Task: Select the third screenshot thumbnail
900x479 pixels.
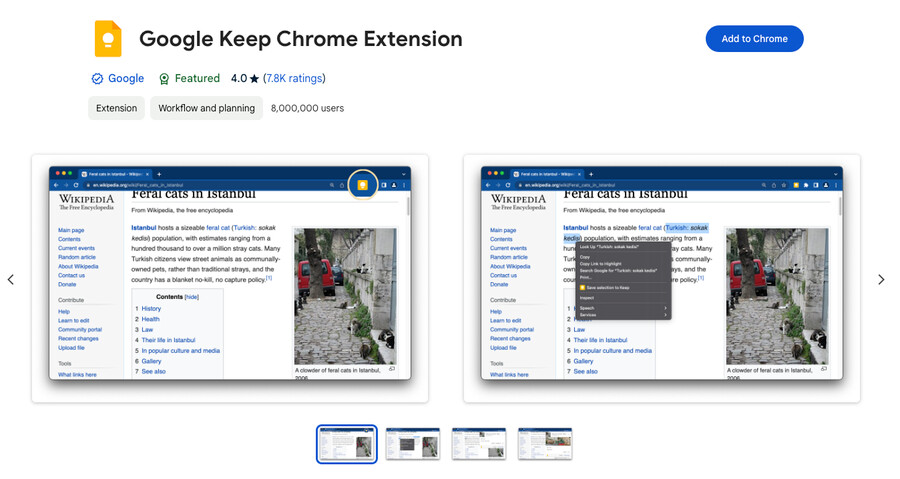Action: click(479, 444)
